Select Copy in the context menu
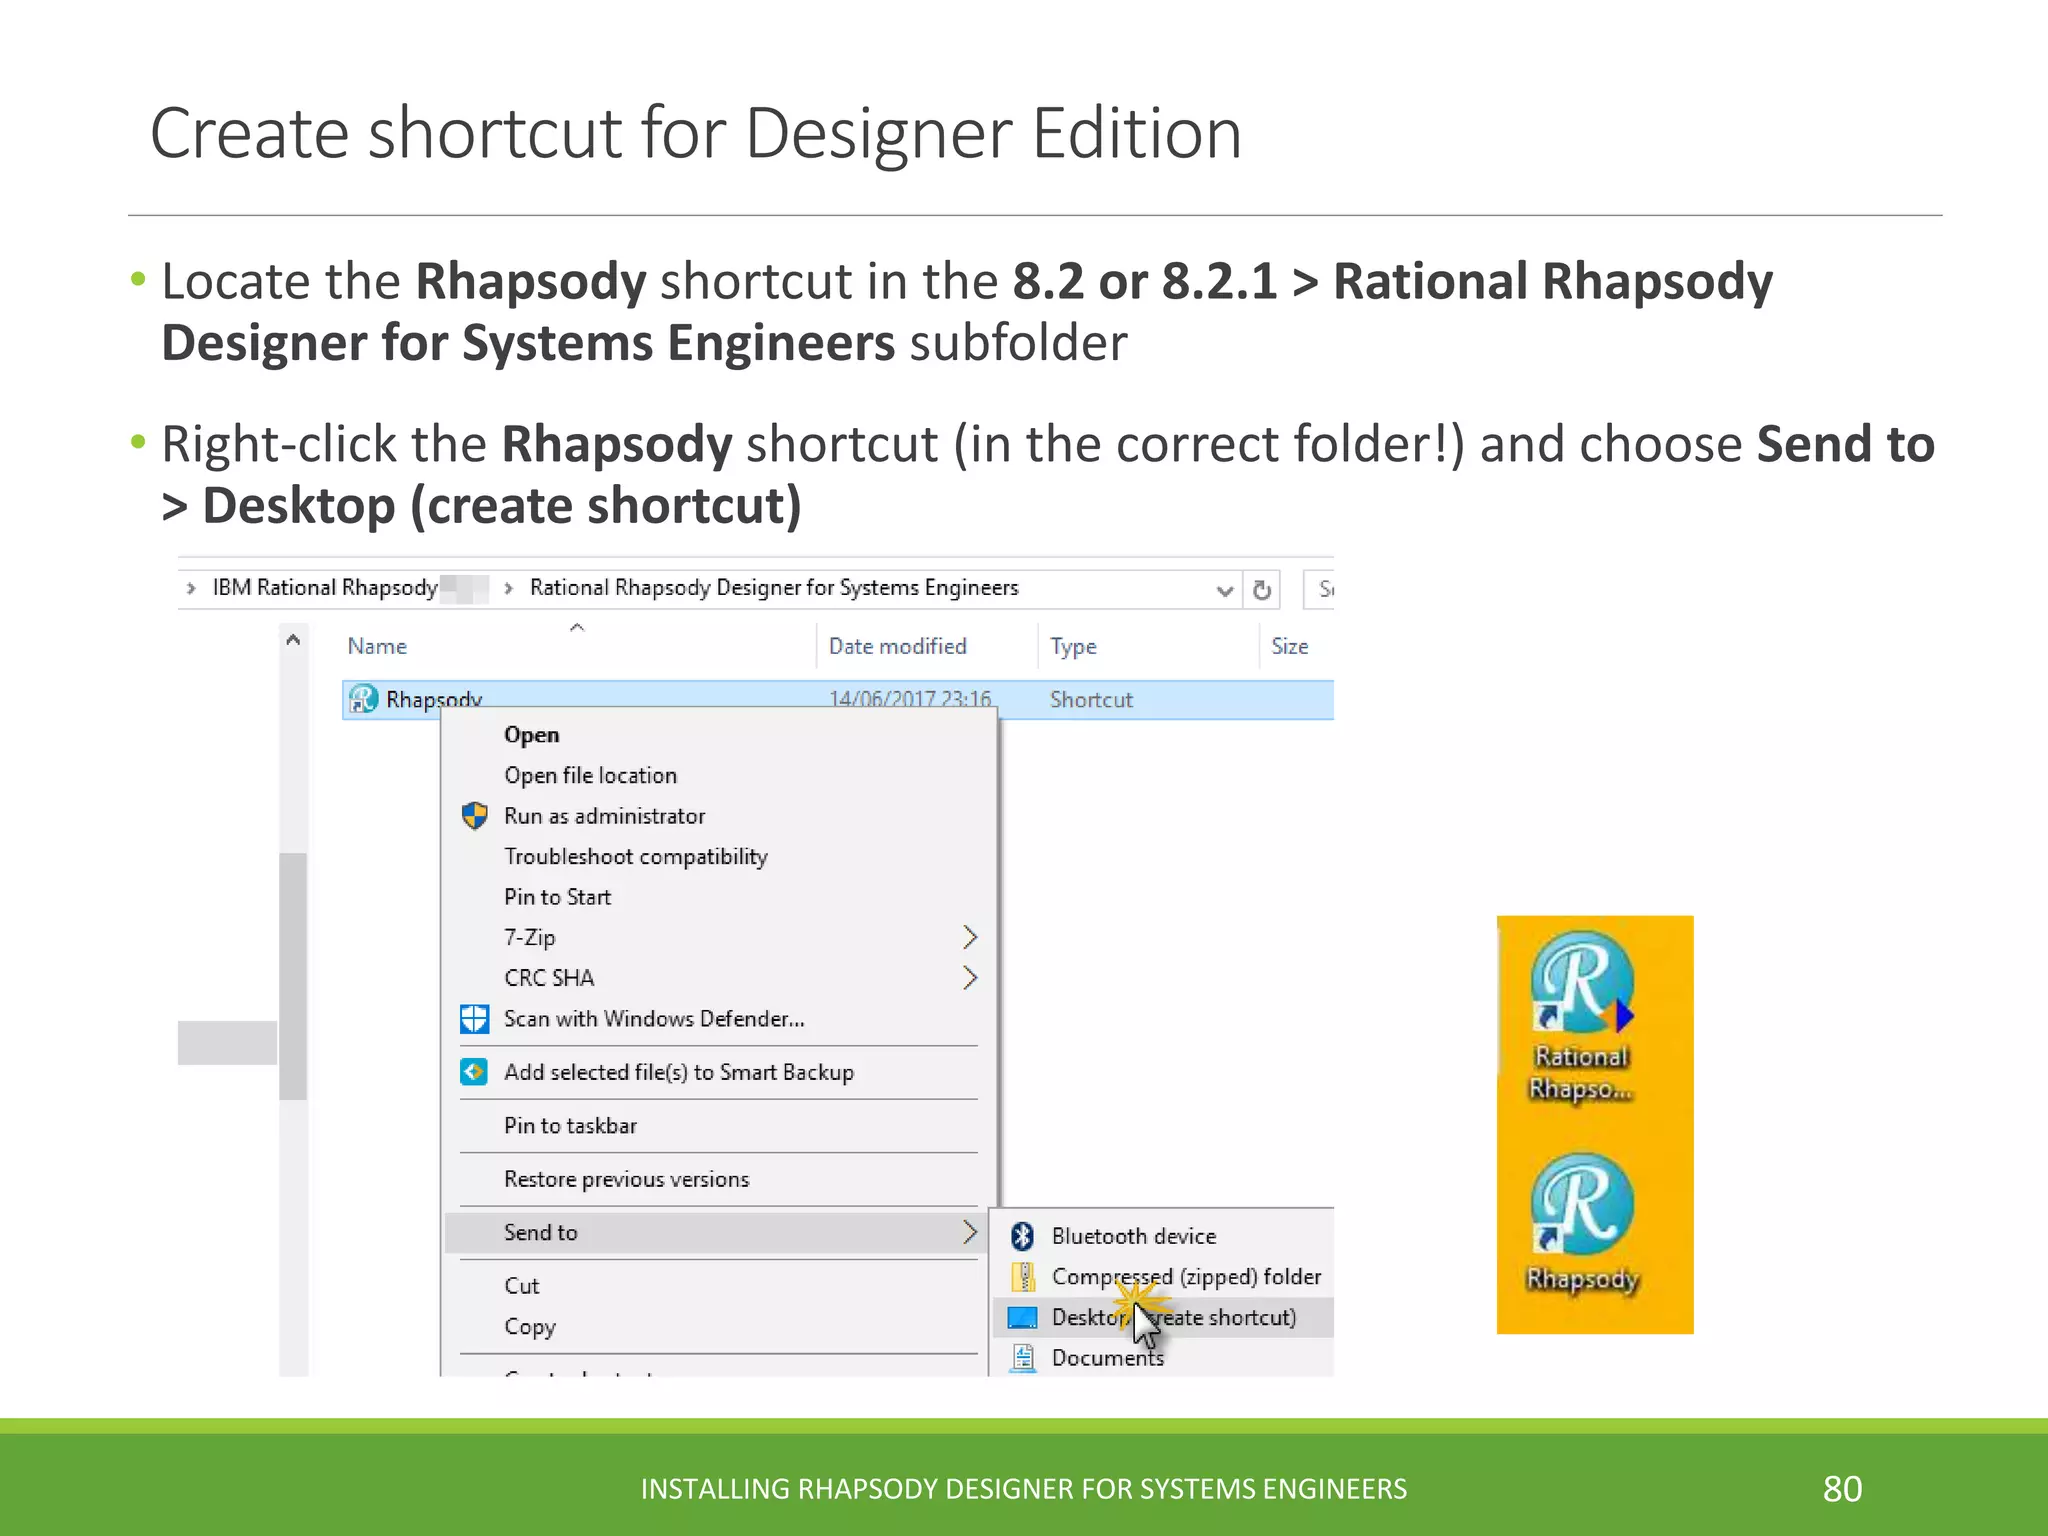 (529, 1327)
